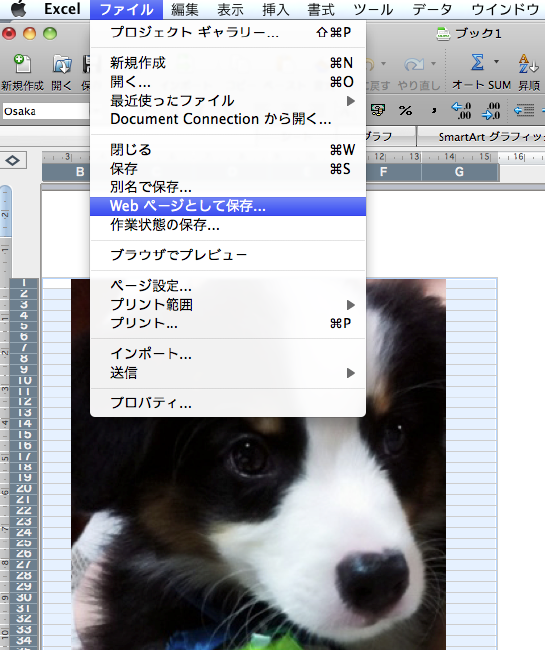Choose Web ページとして保存... menu item
The width and height of the screenshot is (545, 650).
[x=228, y=206]
